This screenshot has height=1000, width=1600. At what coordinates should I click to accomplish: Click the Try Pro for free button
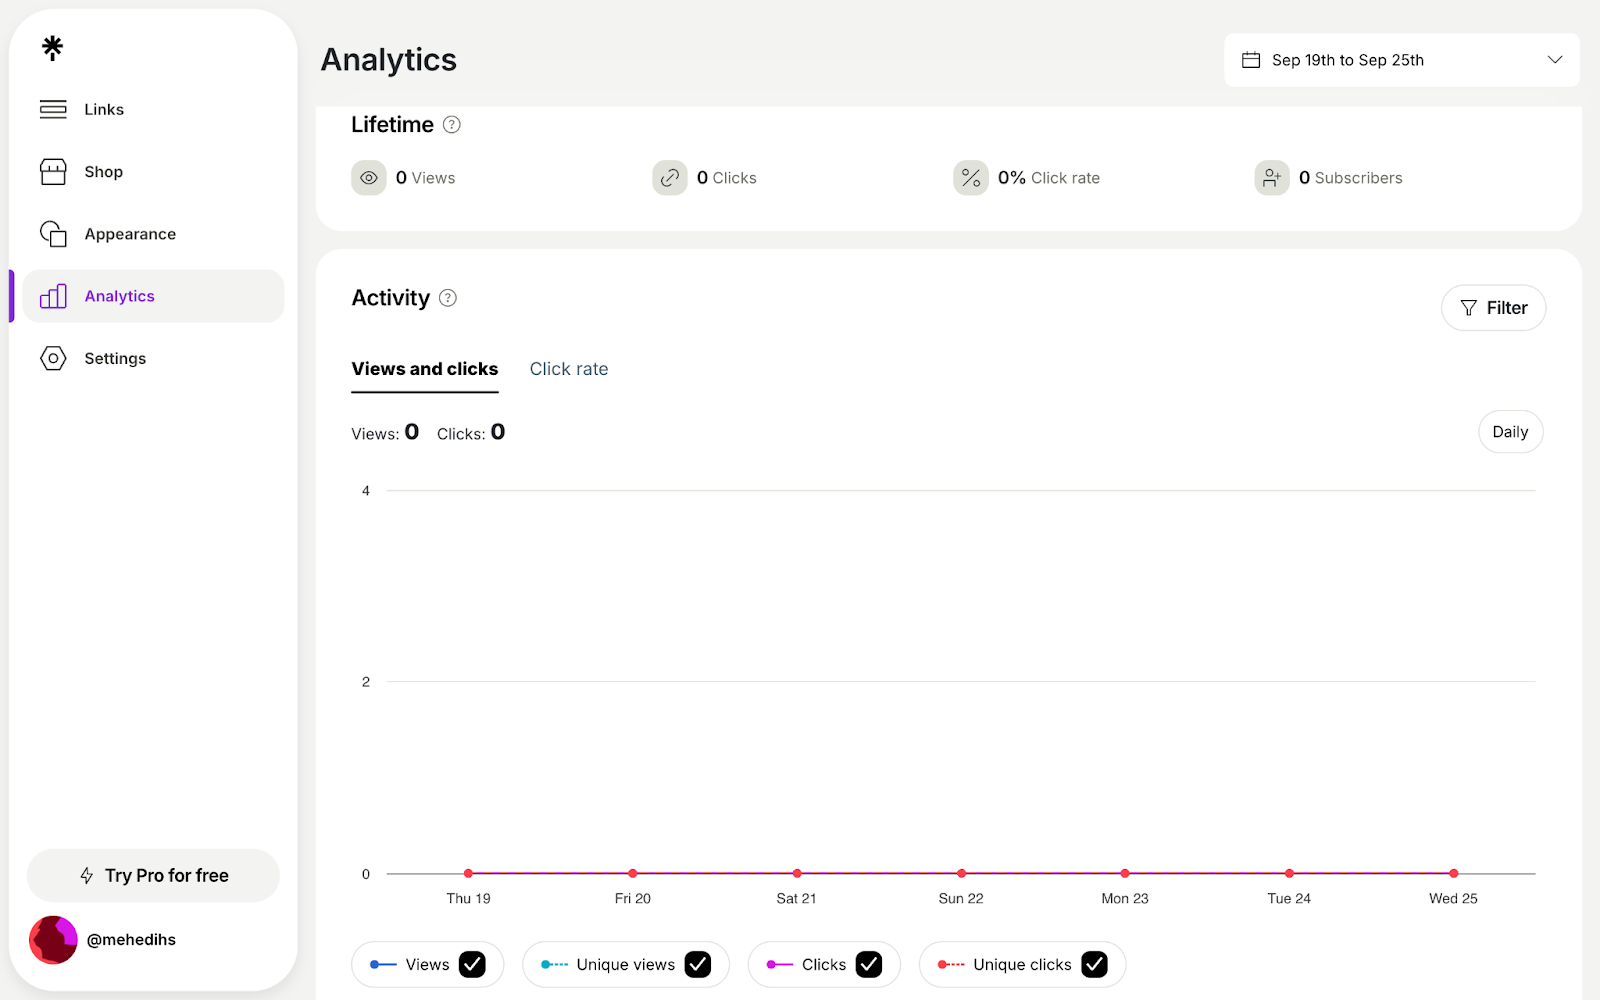(x=152, y=875)
